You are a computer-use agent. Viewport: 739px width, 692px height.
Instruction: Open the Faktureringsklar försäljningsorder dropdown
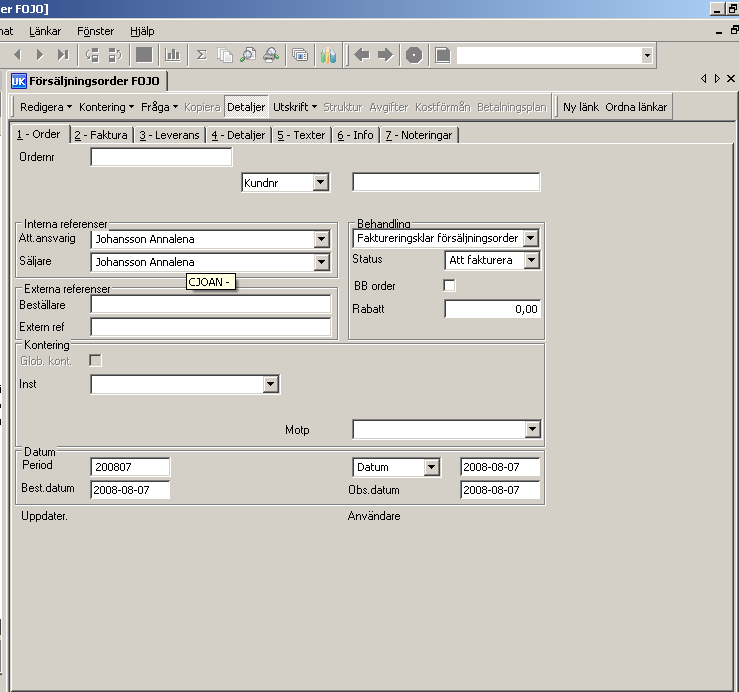coord(531,238)
